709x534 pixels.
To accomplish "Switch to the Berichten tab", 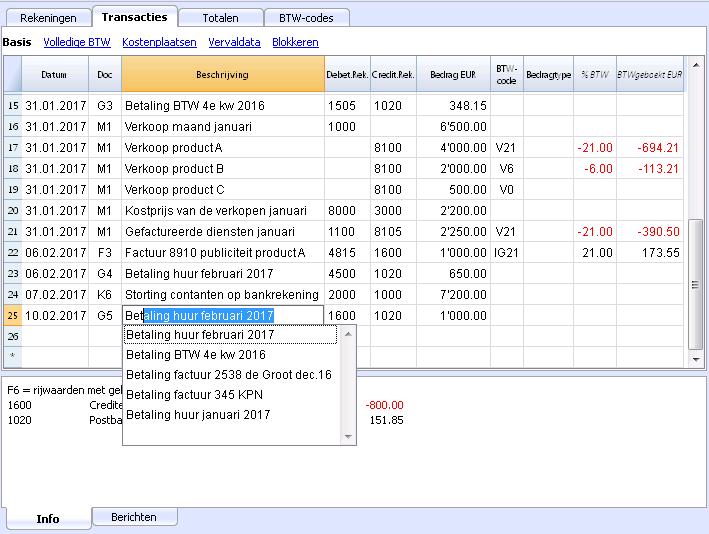I will coord(134,517).
